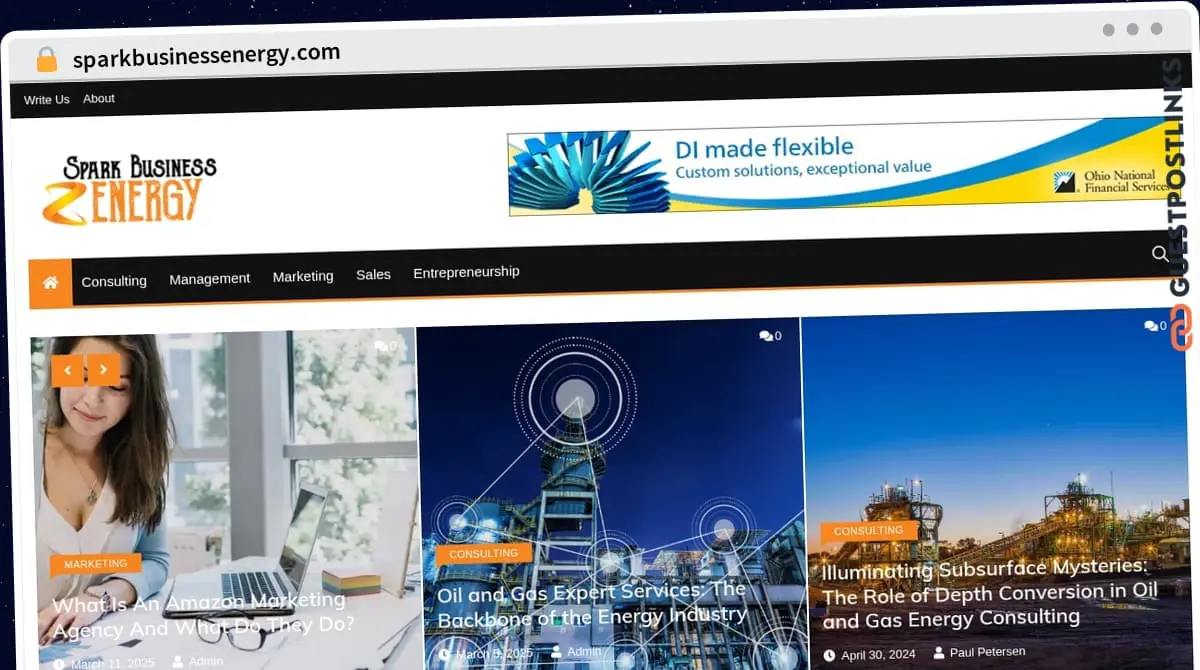Click CONSULTING tag on Oil and Gas post
The image size is (1200, 670).
[483, 553]
